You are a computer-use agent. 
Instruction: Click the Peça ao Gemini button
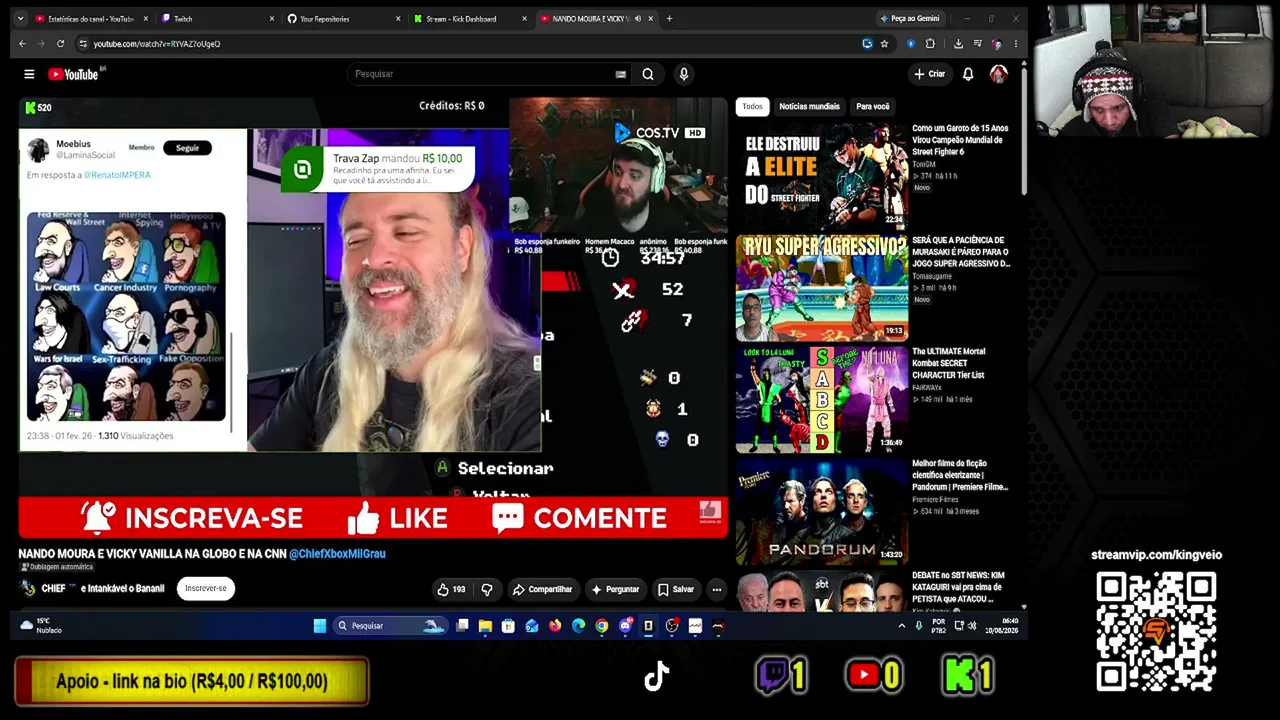[909, 19]
